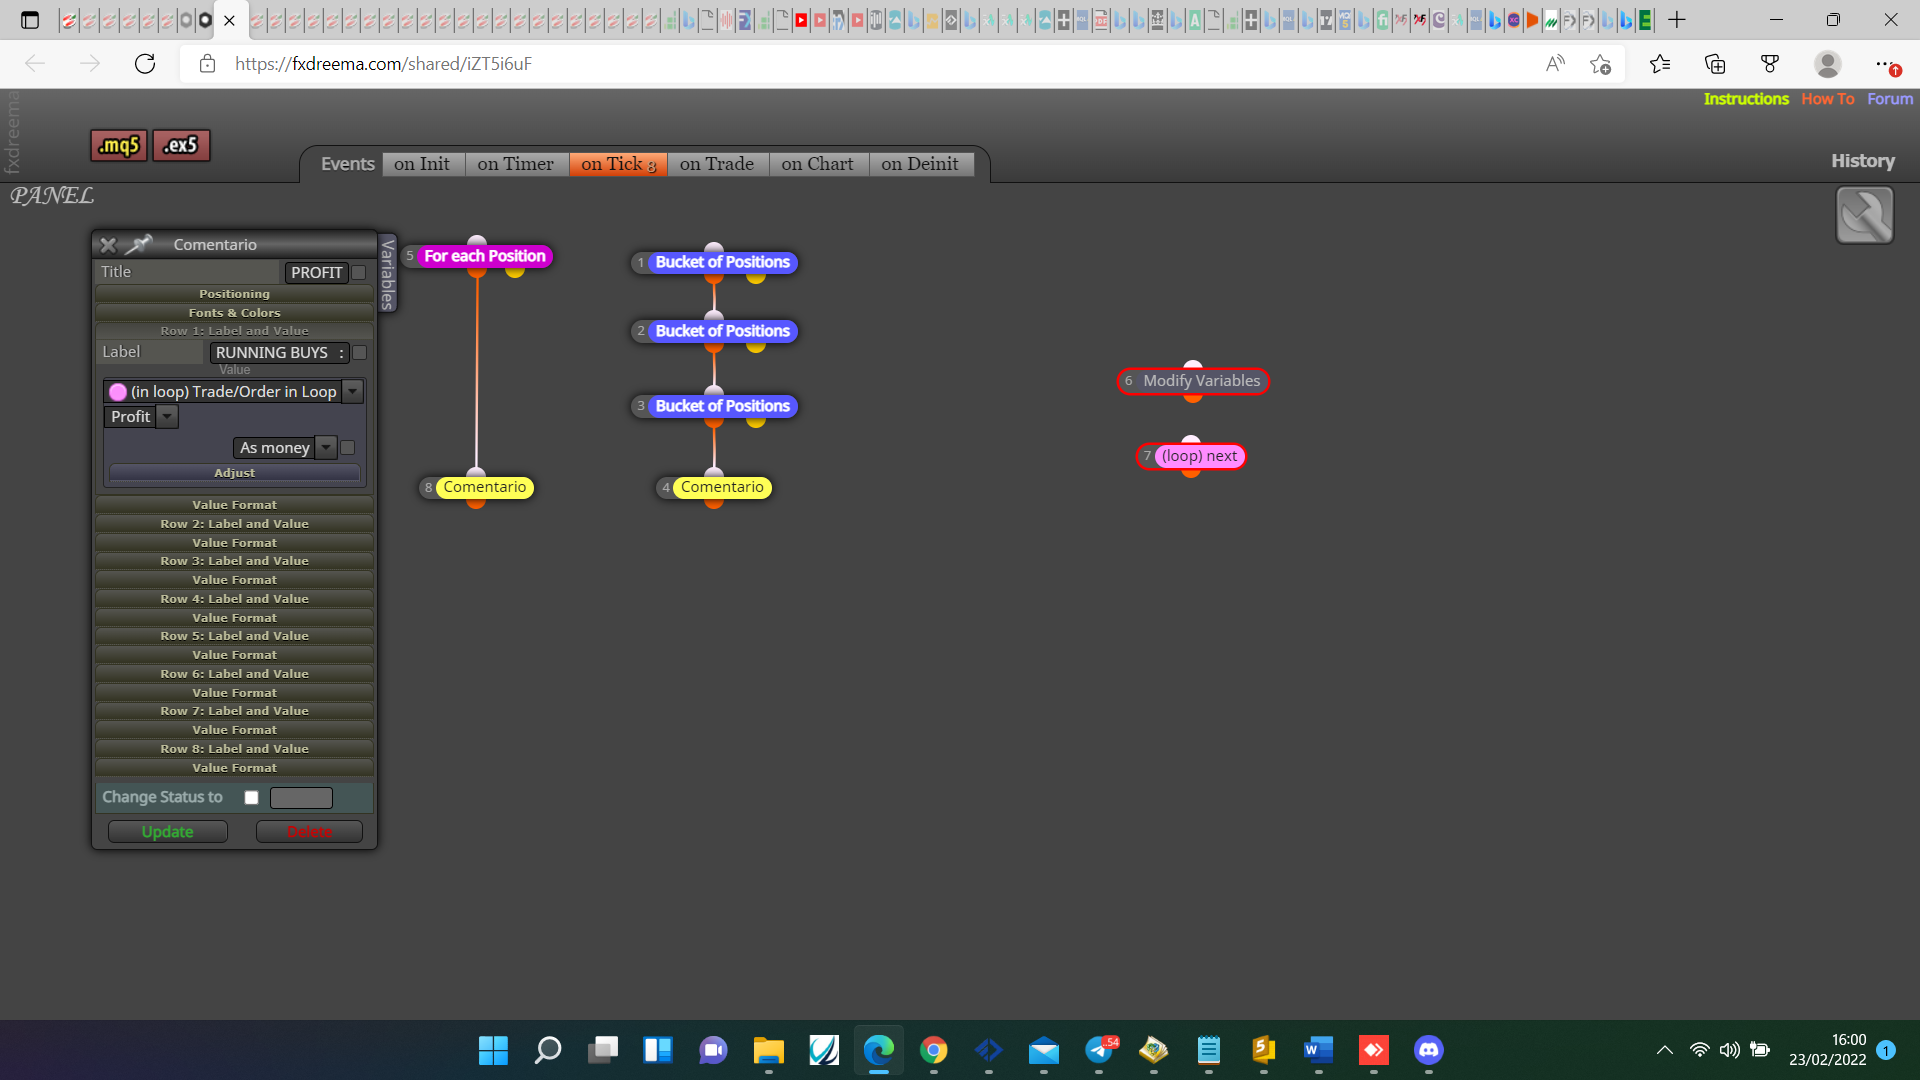The width and height of the screenshot is (1920, 1080).
Task: Open taskbar Search
Action: click(x=548, y=1050)
